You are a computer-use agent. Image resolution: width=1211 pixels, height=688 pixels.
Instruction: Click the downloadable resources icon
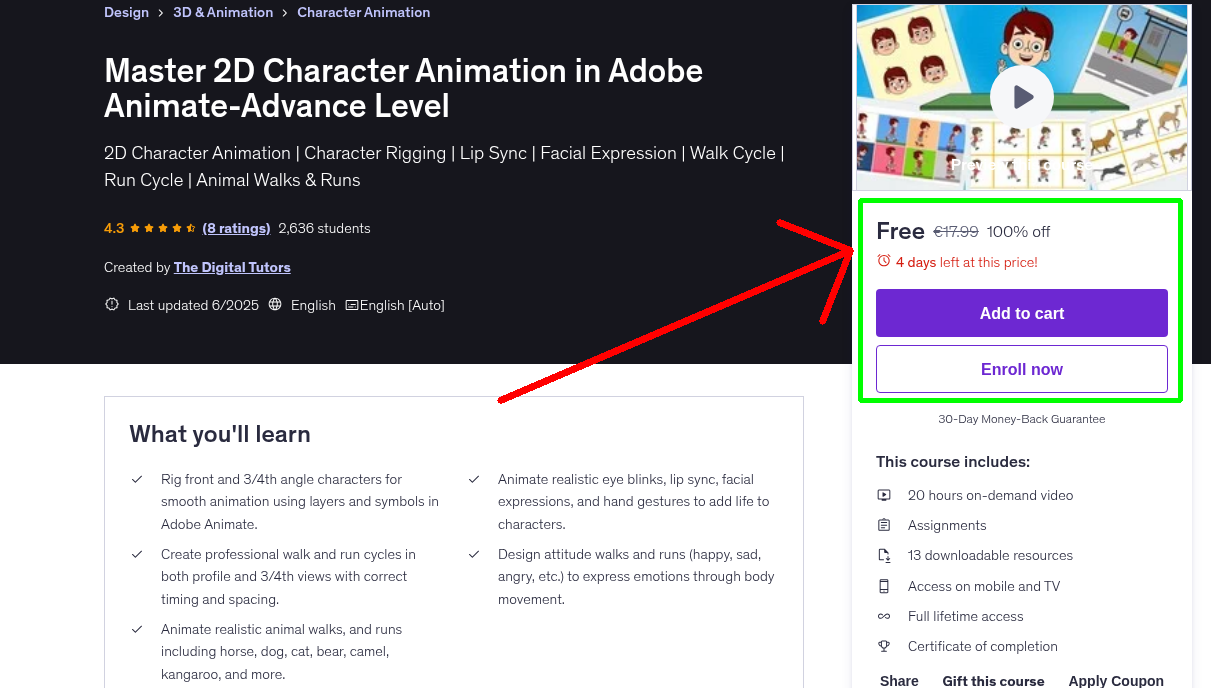click(884, 555)
